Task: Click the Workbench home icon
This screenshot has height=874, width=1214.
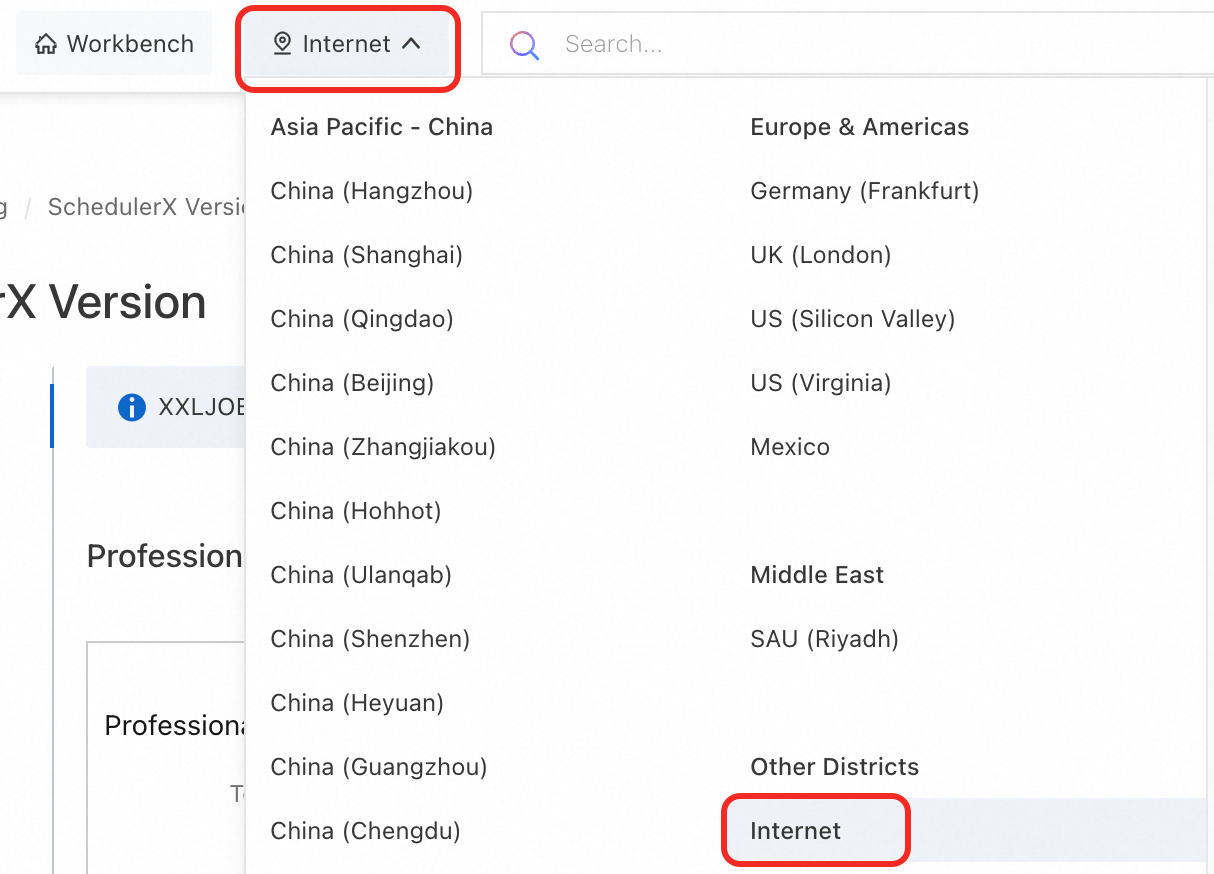Action: (x=45, y=44)
